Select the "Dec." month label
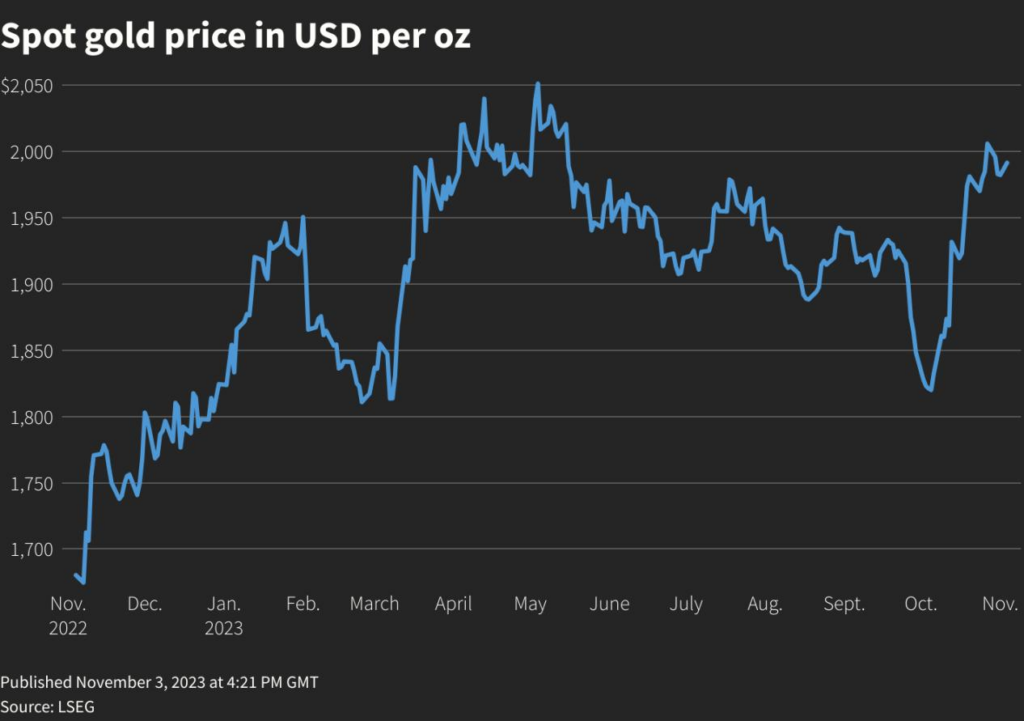This screenshot has height=721, width=1024. [x=144, y=604]
